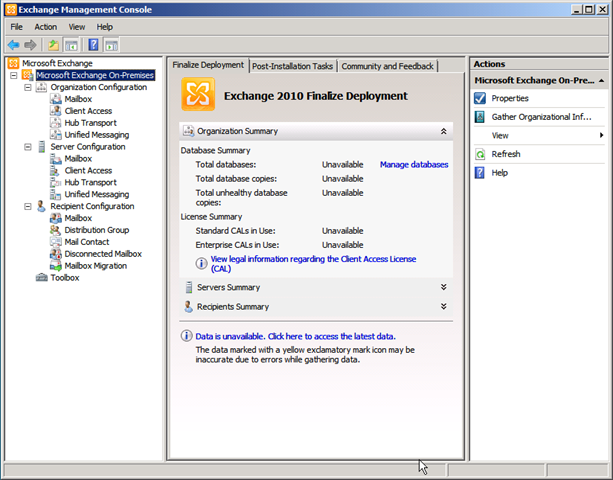Click Mailbox icon under Server Configuration
Screen dimensions: 613x480
[x=56, y=159]
